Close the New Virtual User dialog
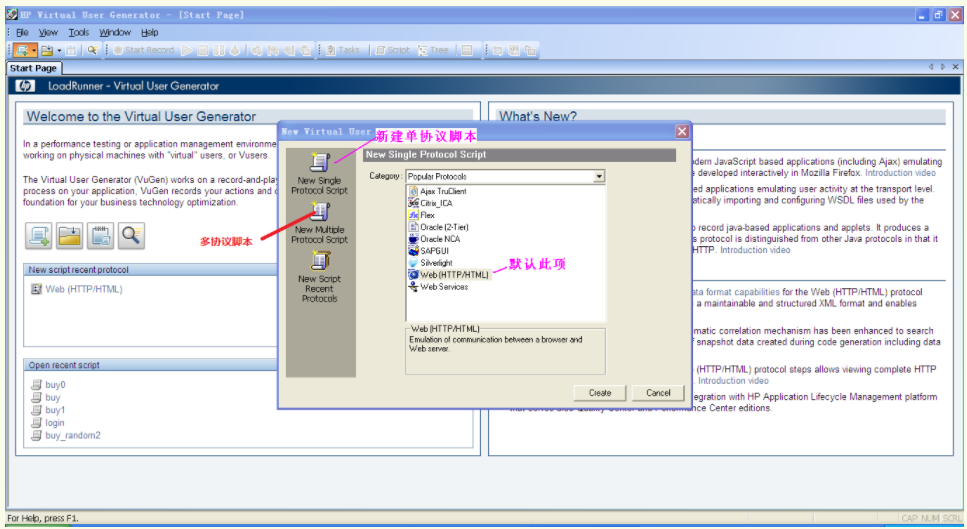This screenshot has width=967, height=529. [681, 131]
